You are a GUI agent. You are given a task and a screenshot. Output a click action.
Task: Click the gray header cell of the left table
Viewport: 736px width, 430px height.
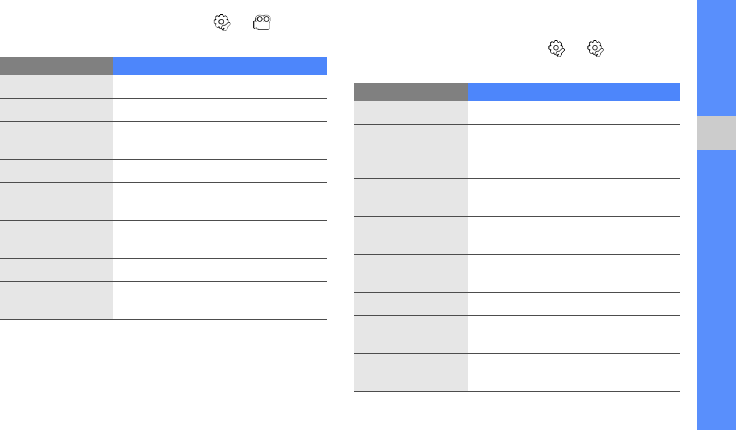pos(56,66)
